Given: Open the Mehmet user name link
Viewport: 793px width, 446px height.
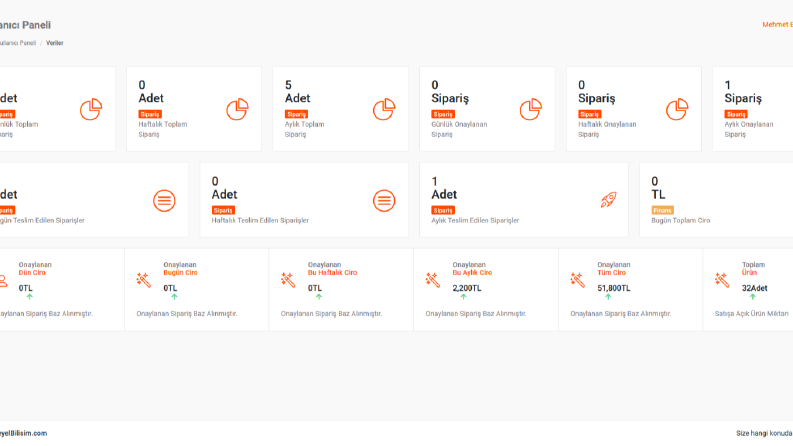Looking at the screenshot, I should pos(777,24).
